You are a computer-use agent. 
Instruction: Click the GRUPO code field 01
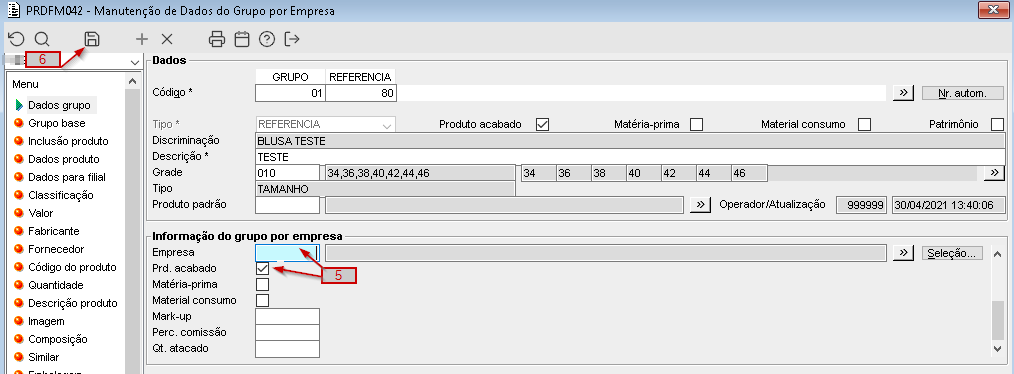click(290, 93)
